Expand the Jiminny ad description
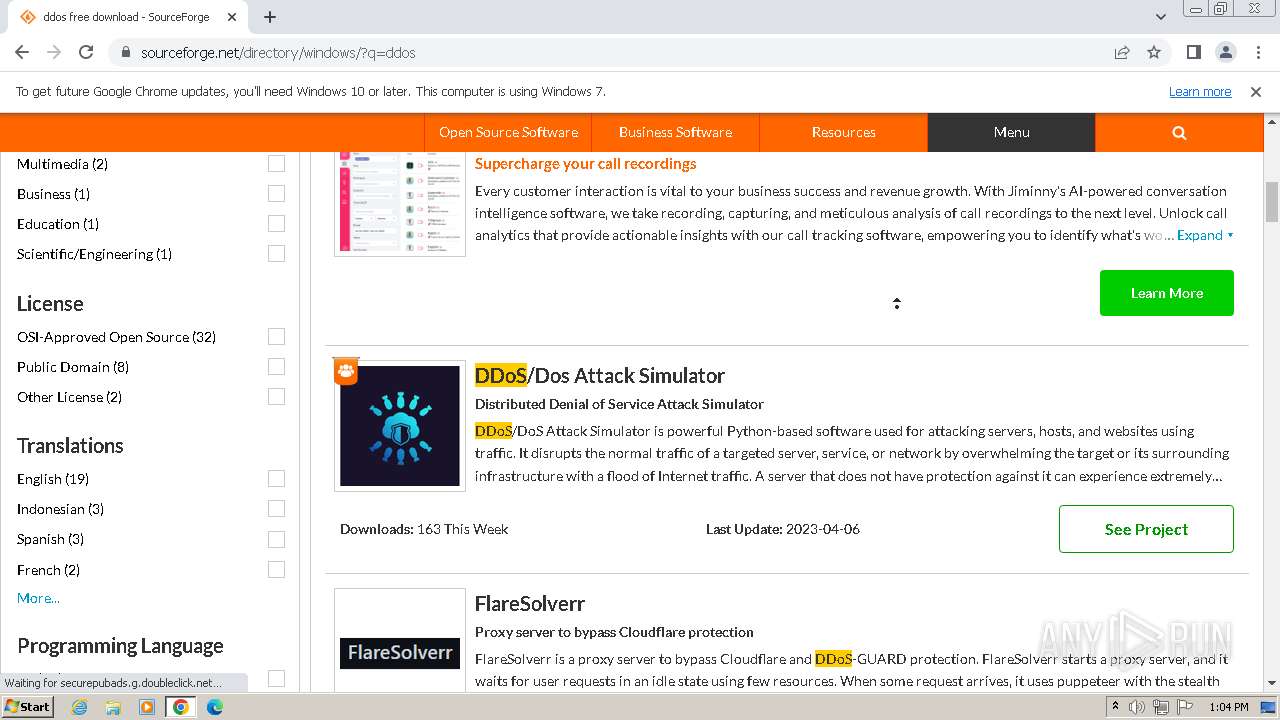This screenshot has width=1280, height=720. (1205, 235)
